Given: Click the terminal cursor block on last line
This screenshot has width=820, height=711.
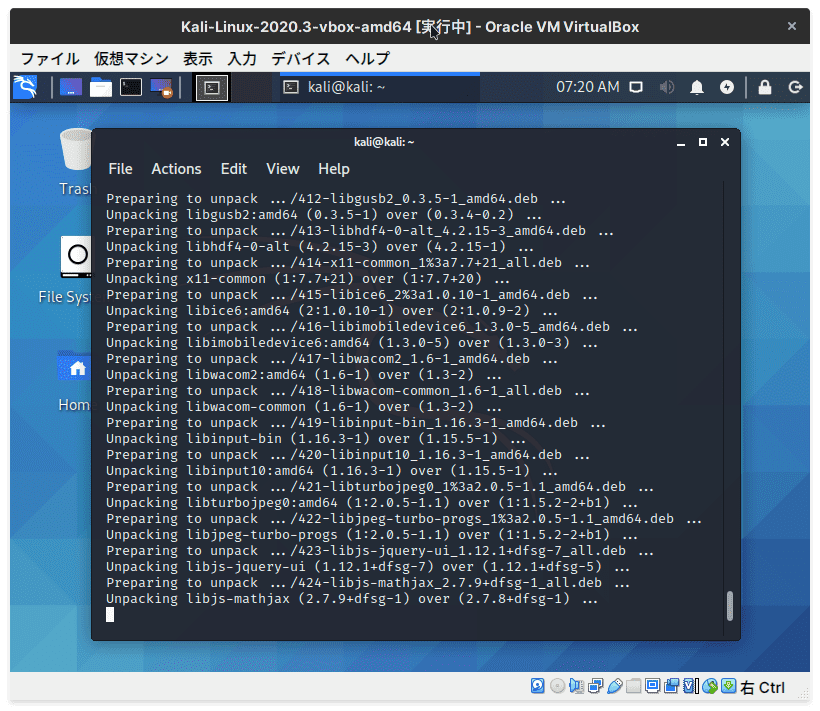Looking at the screenshot, I should [x=110, y=614].
